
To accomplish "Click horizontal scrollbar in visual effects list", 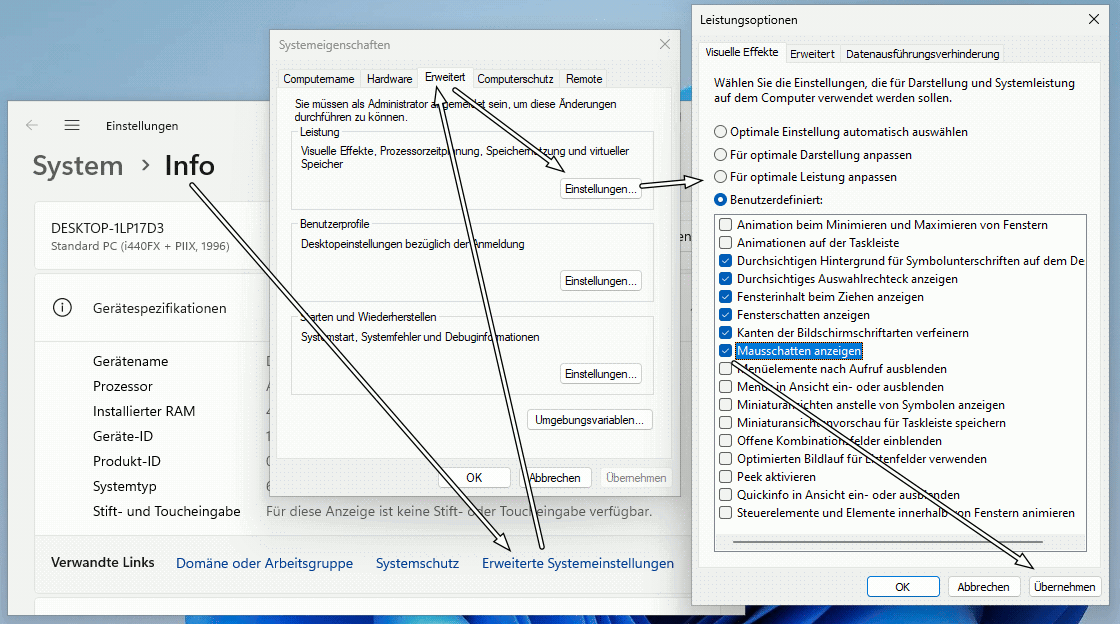I will click(887, 542).
